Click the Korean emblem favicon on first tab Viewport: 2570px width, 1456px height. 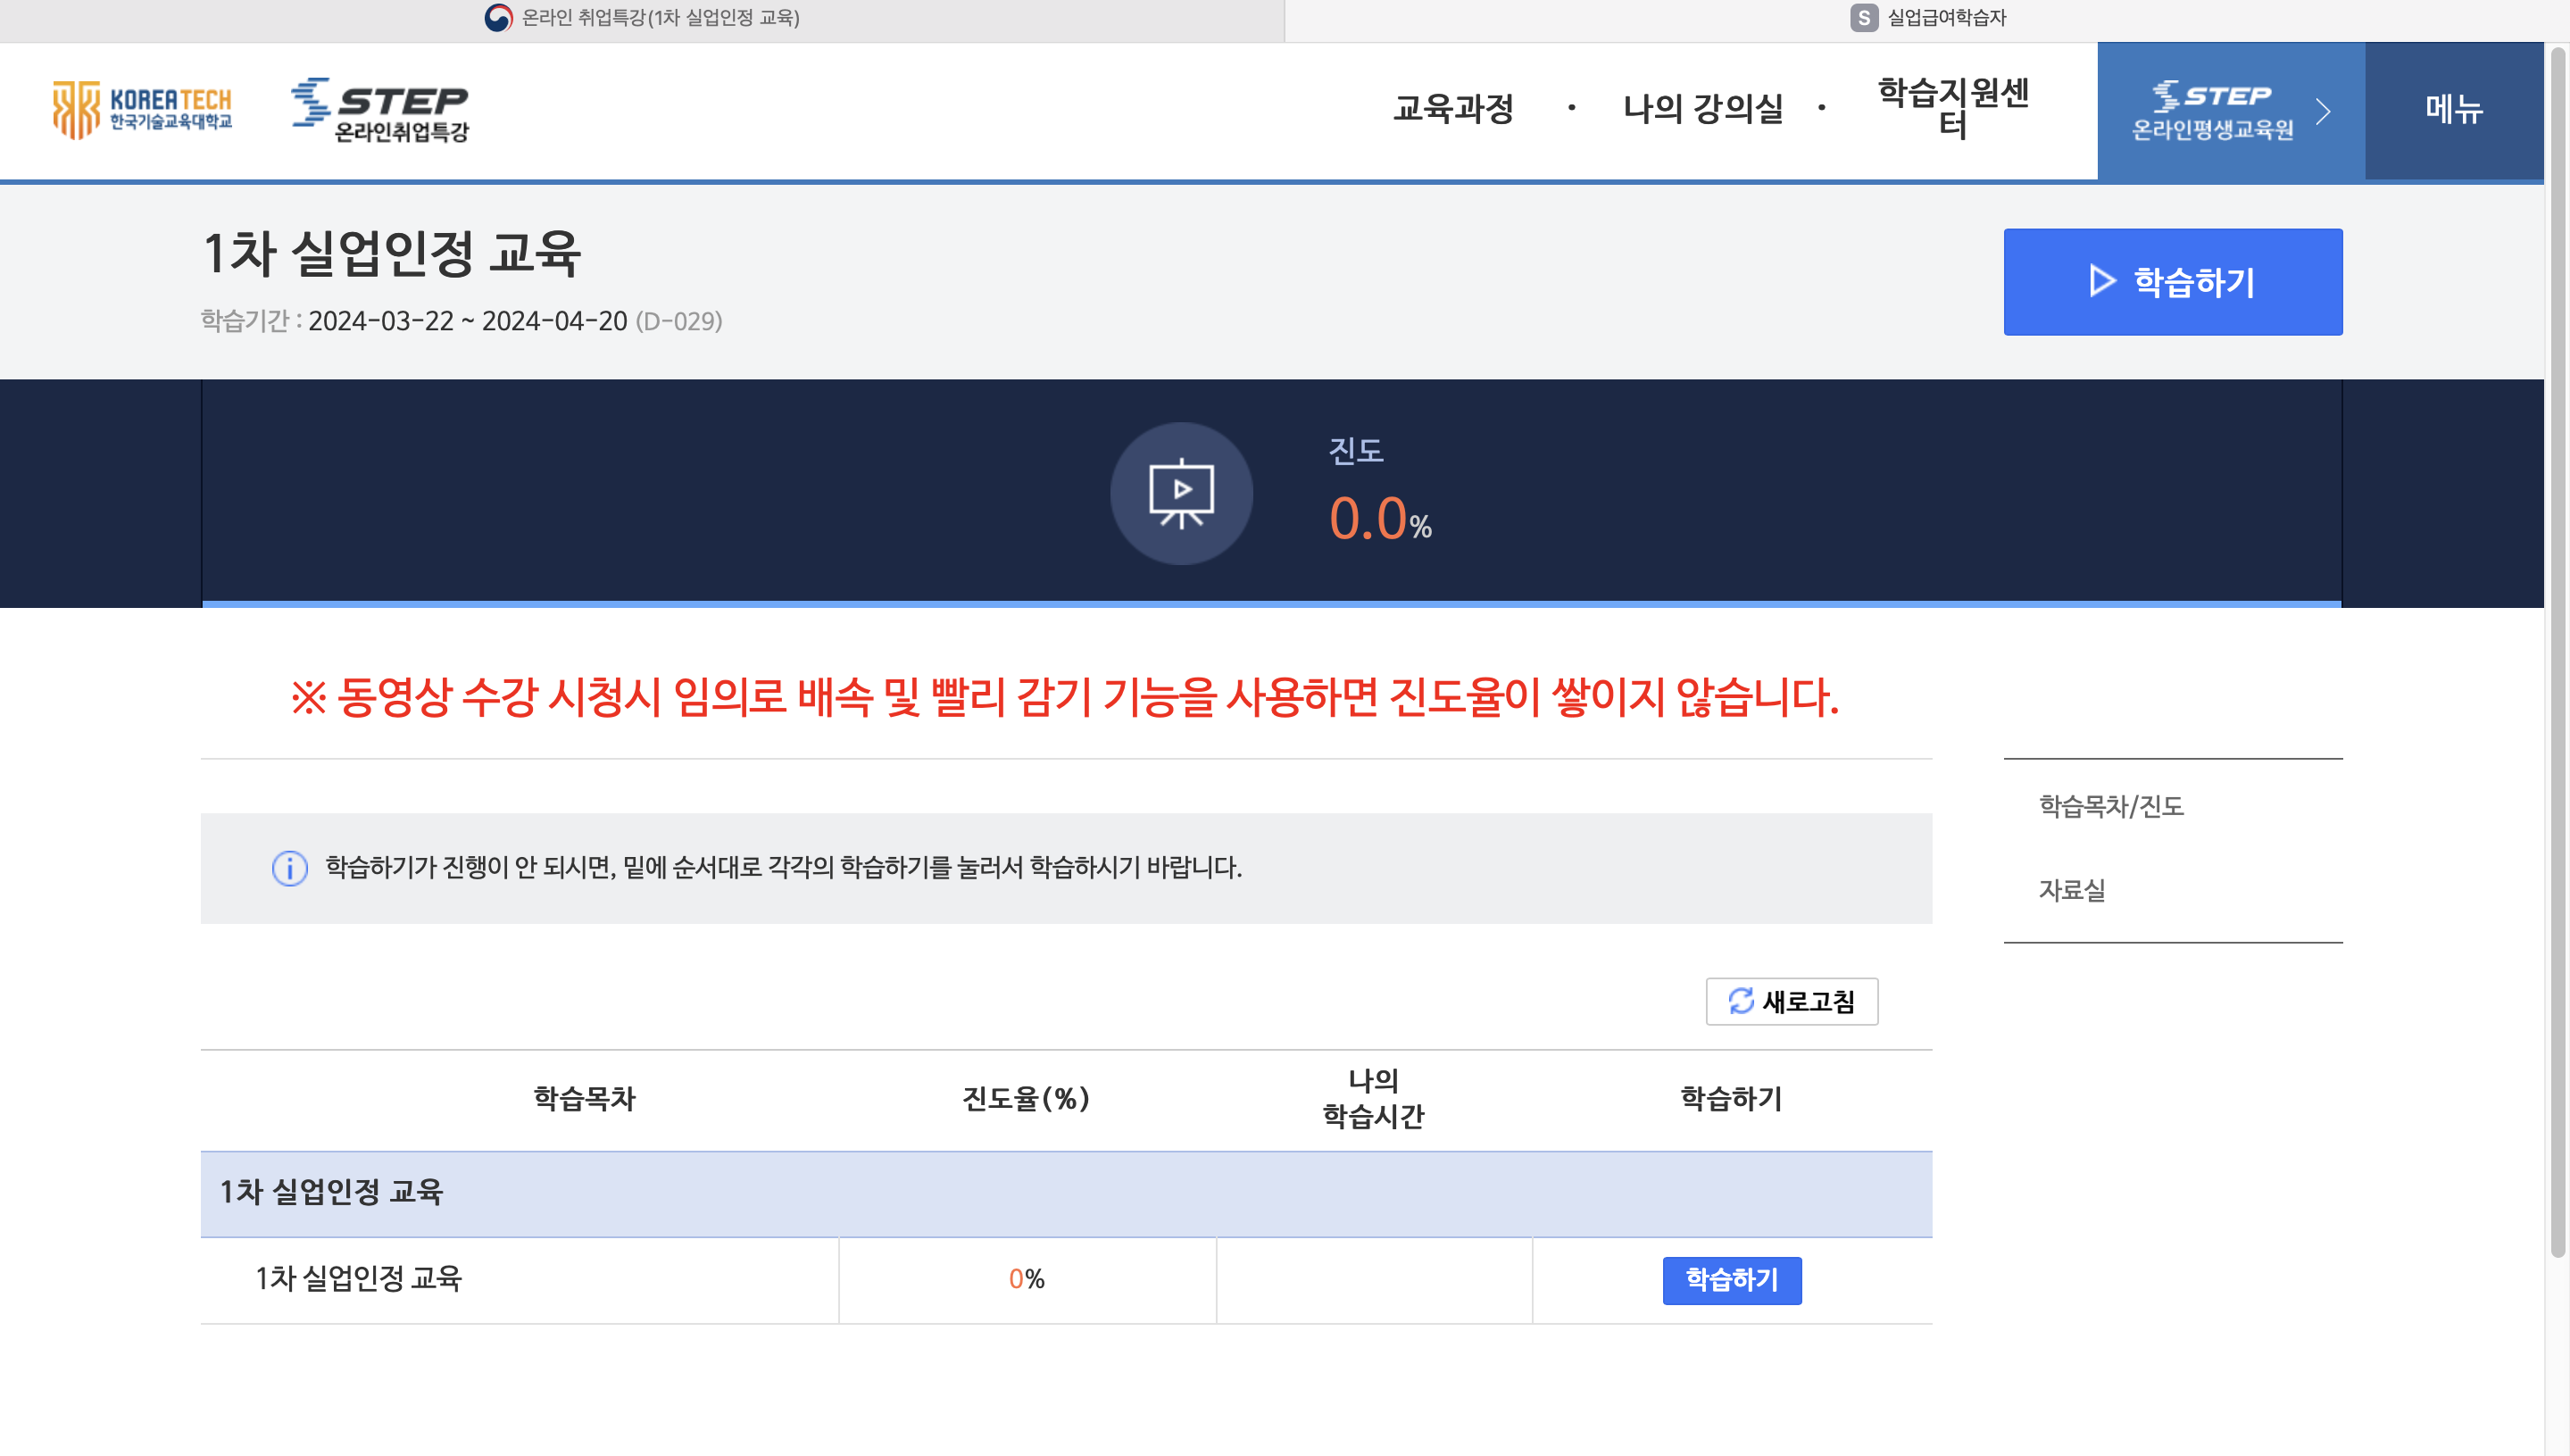498,18
